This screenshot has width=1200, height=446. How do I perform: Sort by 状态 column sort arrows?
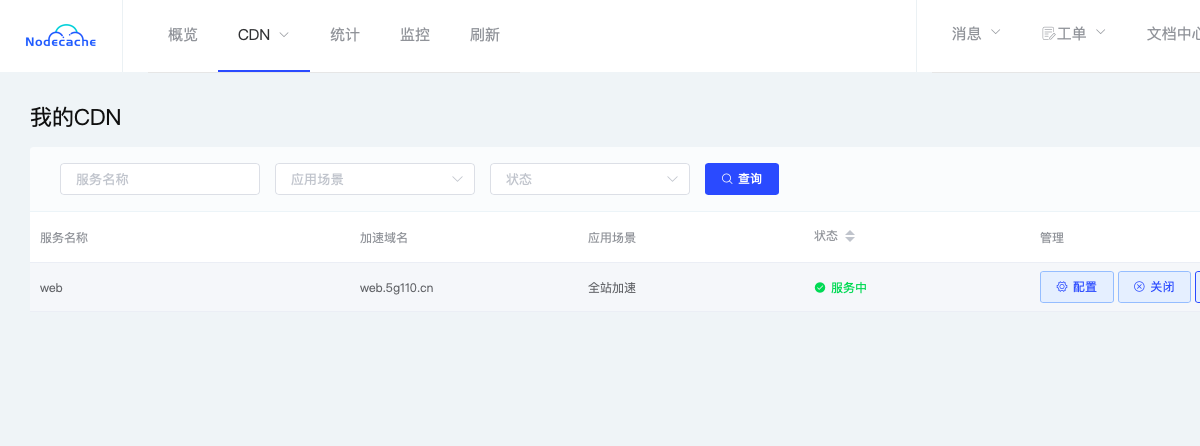tap(850, 237)
